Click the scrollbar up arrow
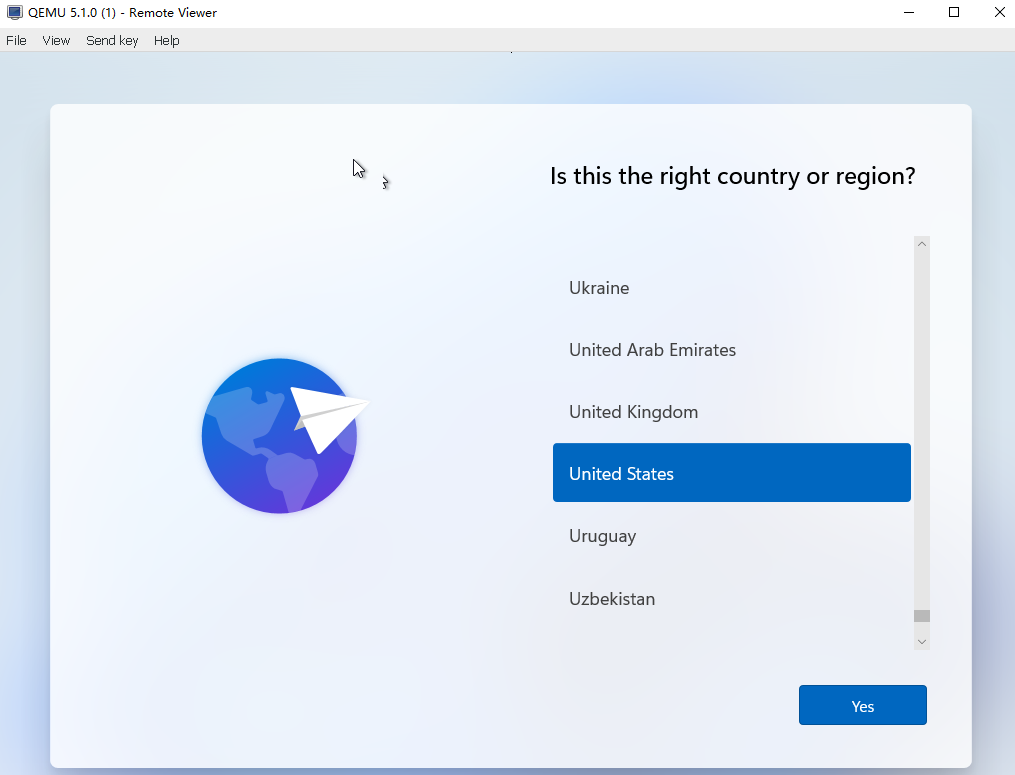Viewport: 1015px width, 775px height. 922,244
